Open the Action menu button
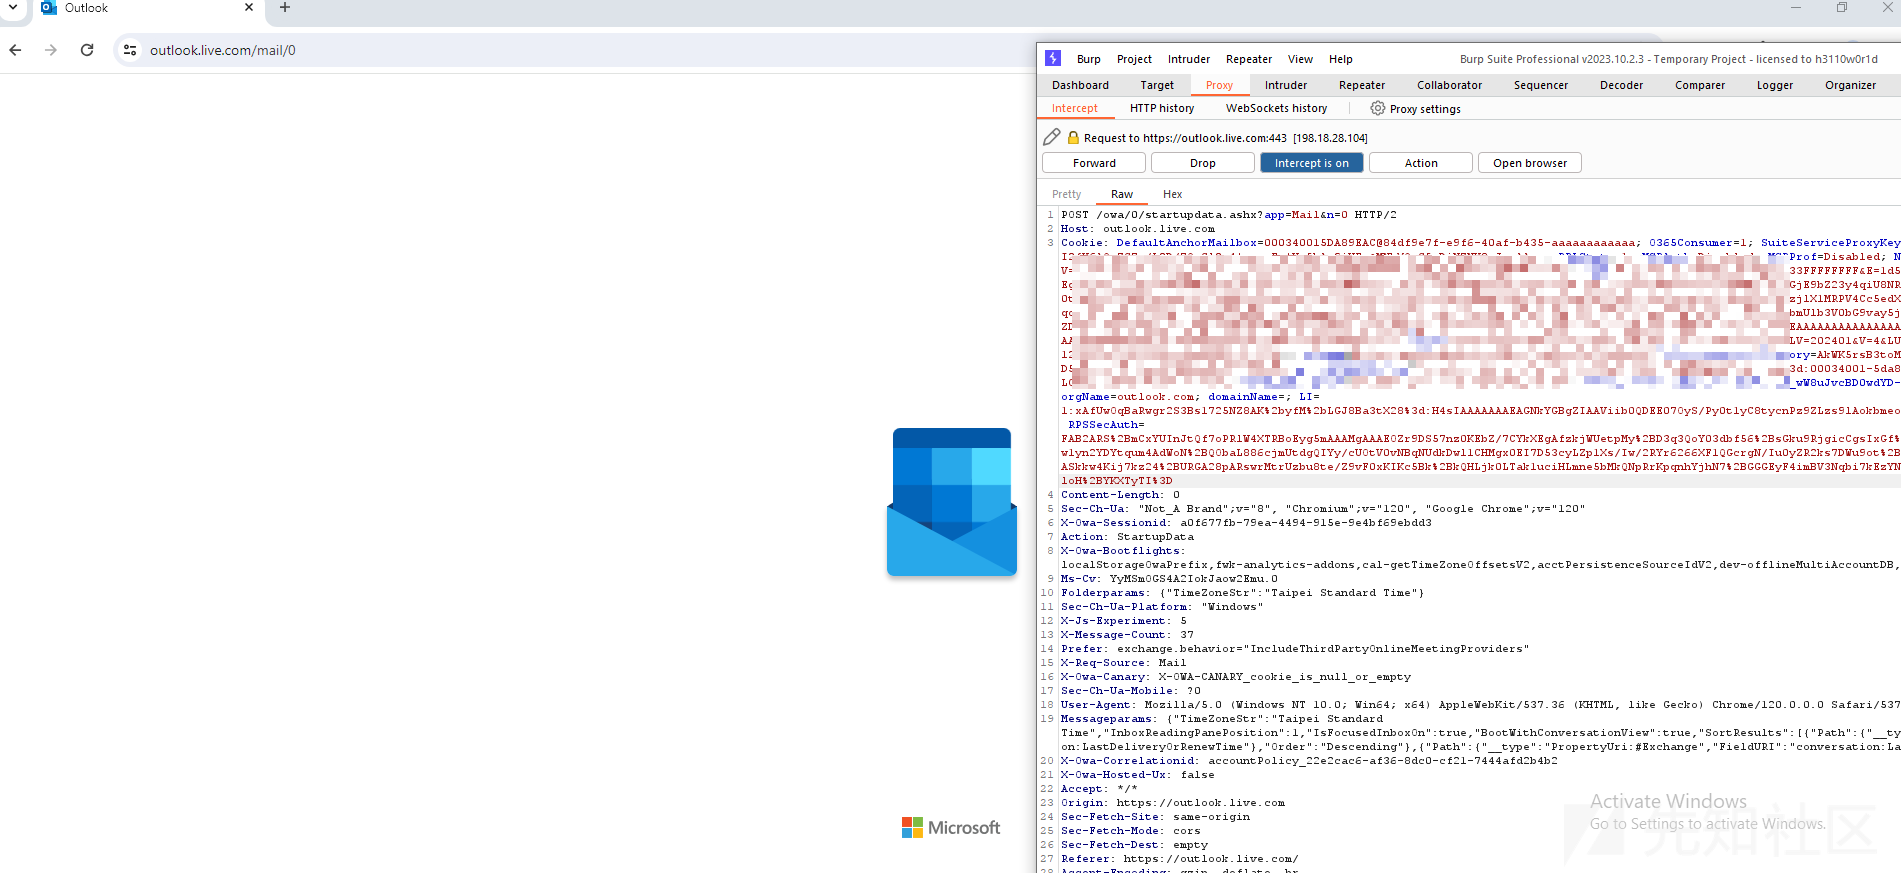1901x873 pixels. [x=1421, y=163]
